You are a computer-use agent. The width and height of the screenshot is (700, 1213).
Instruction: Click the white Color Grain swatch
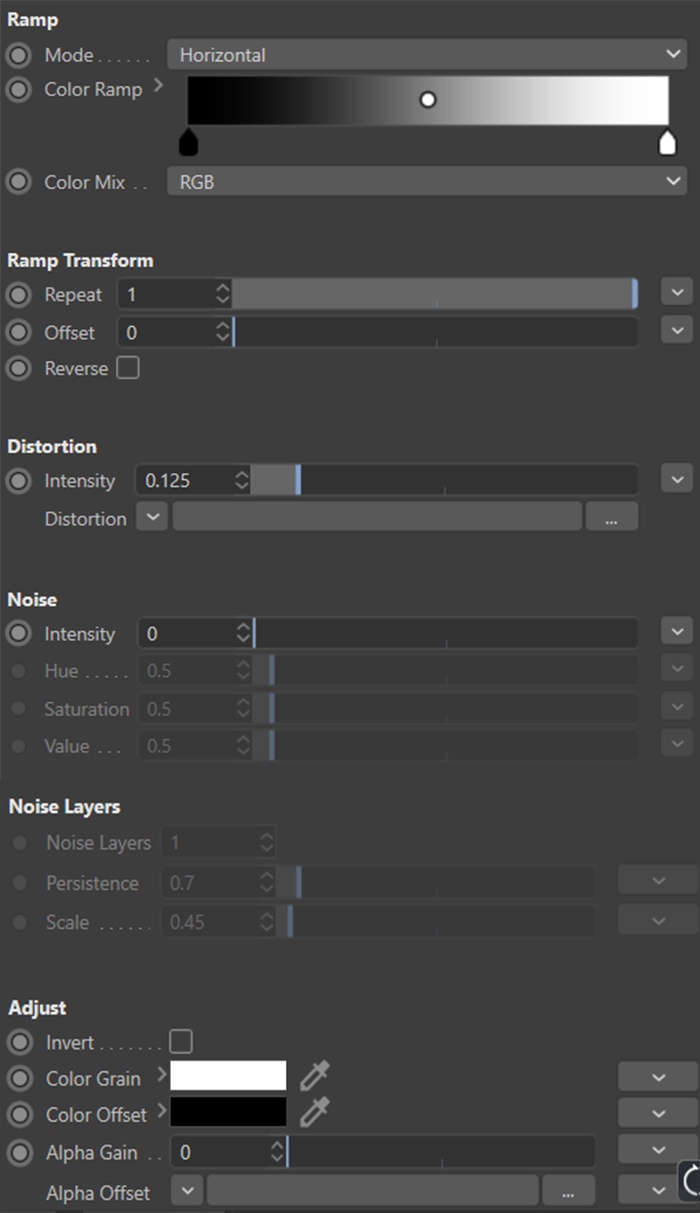228,1076
